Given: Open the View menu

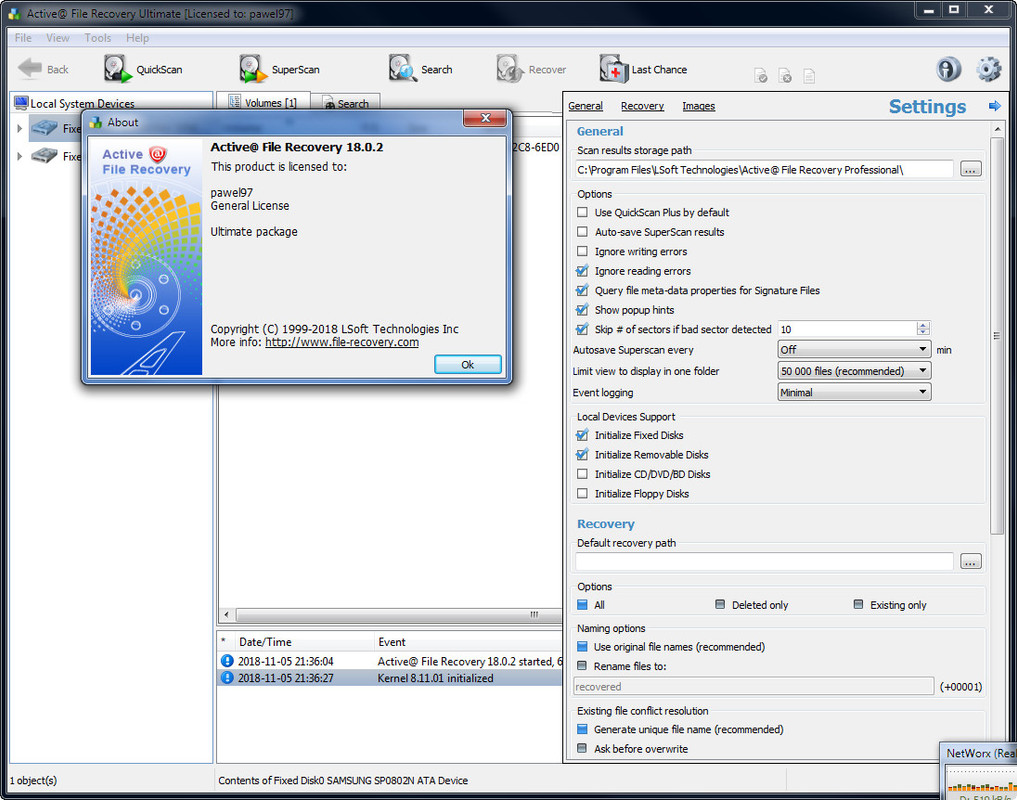Looking at the screenshot, I should (58, 38).
